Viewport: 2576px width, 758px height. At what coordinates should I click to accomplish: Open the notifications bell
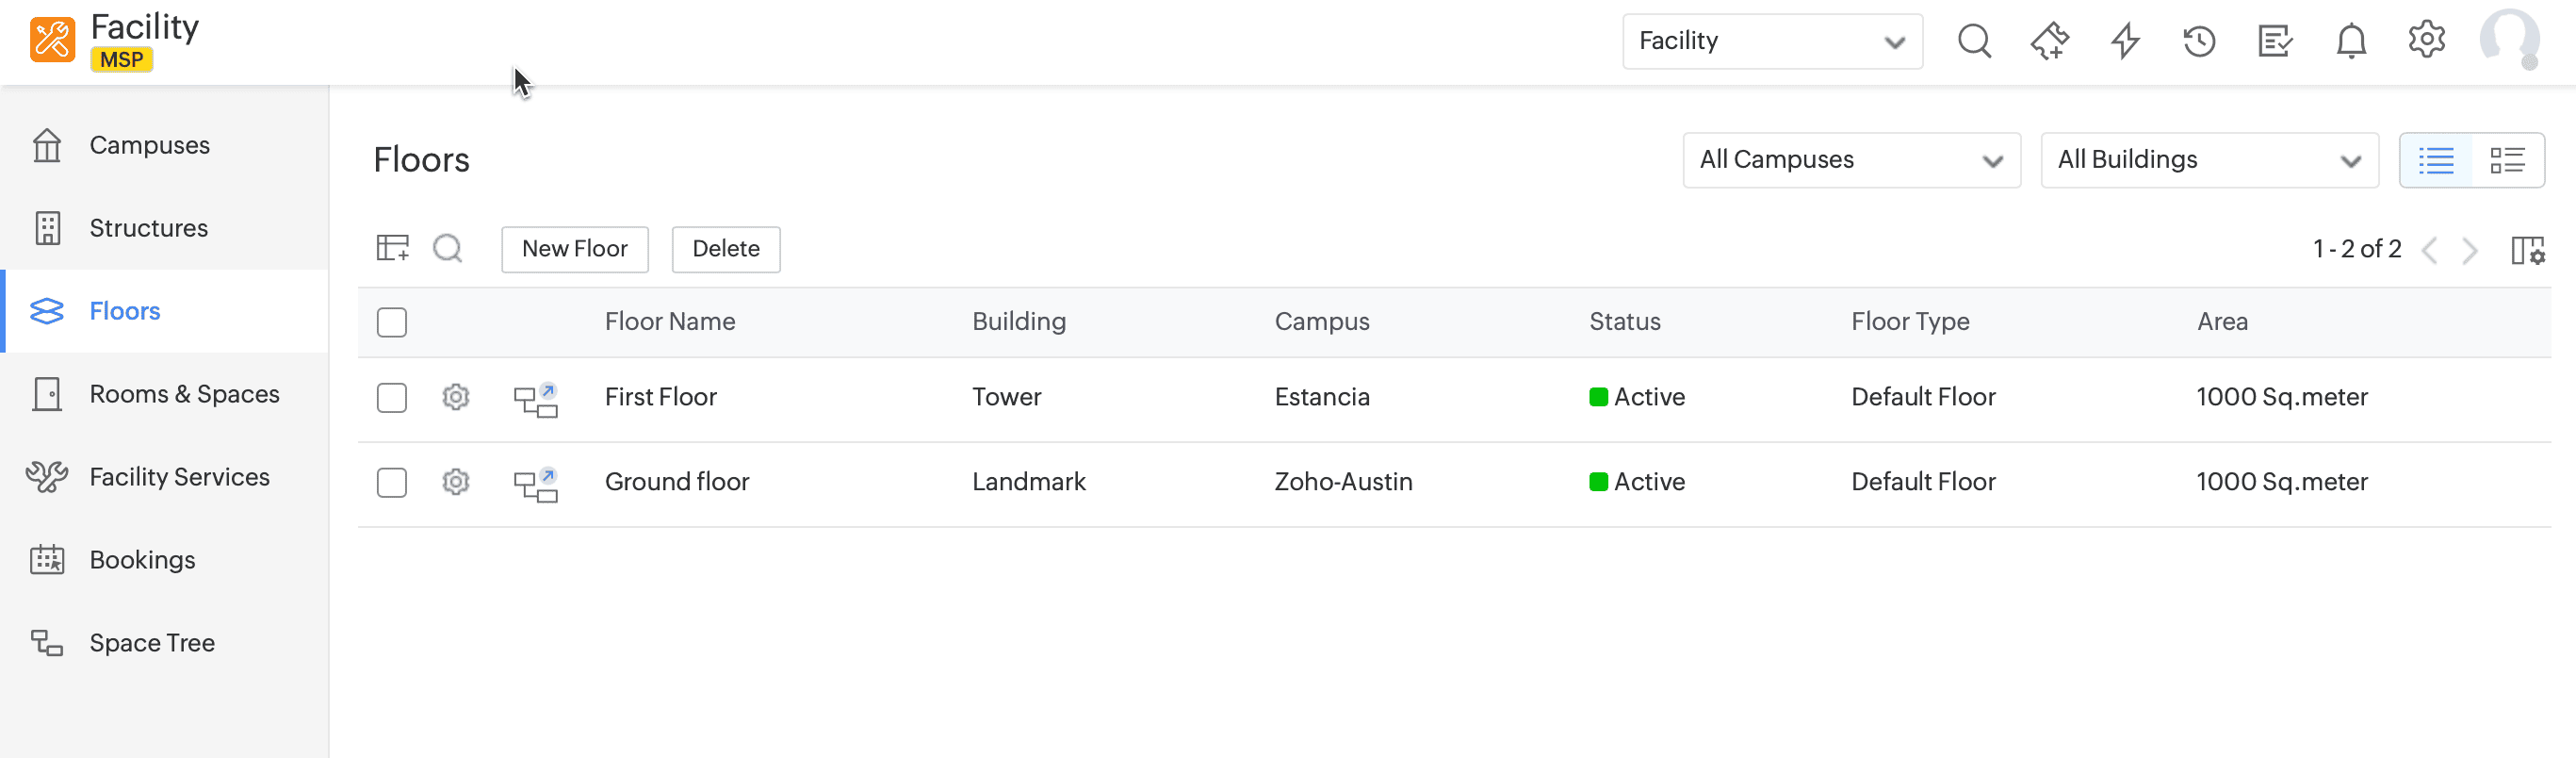click(x=2350, y=41)
